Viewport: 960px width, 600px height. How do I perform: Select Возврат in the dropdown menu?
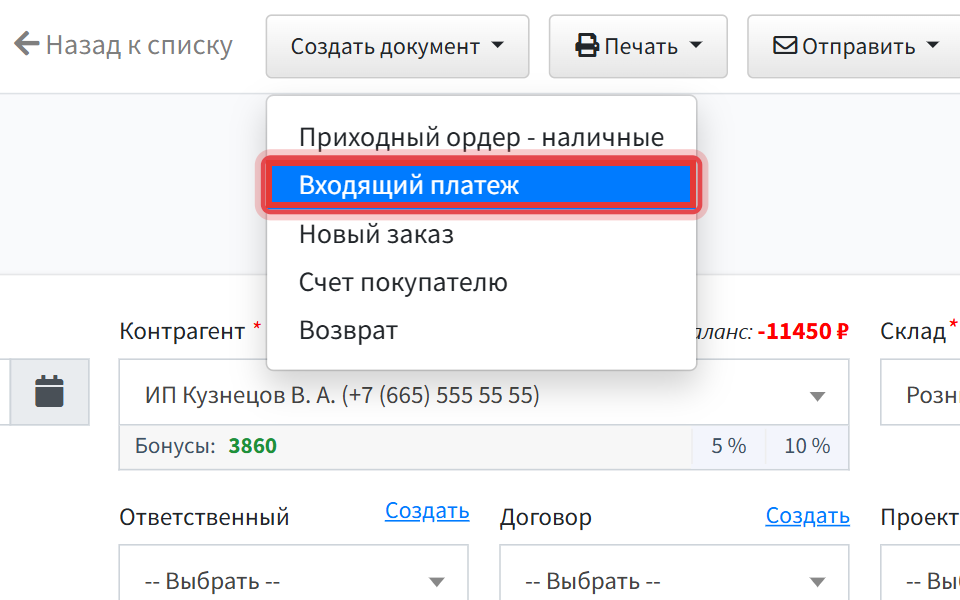pos(481,330)
